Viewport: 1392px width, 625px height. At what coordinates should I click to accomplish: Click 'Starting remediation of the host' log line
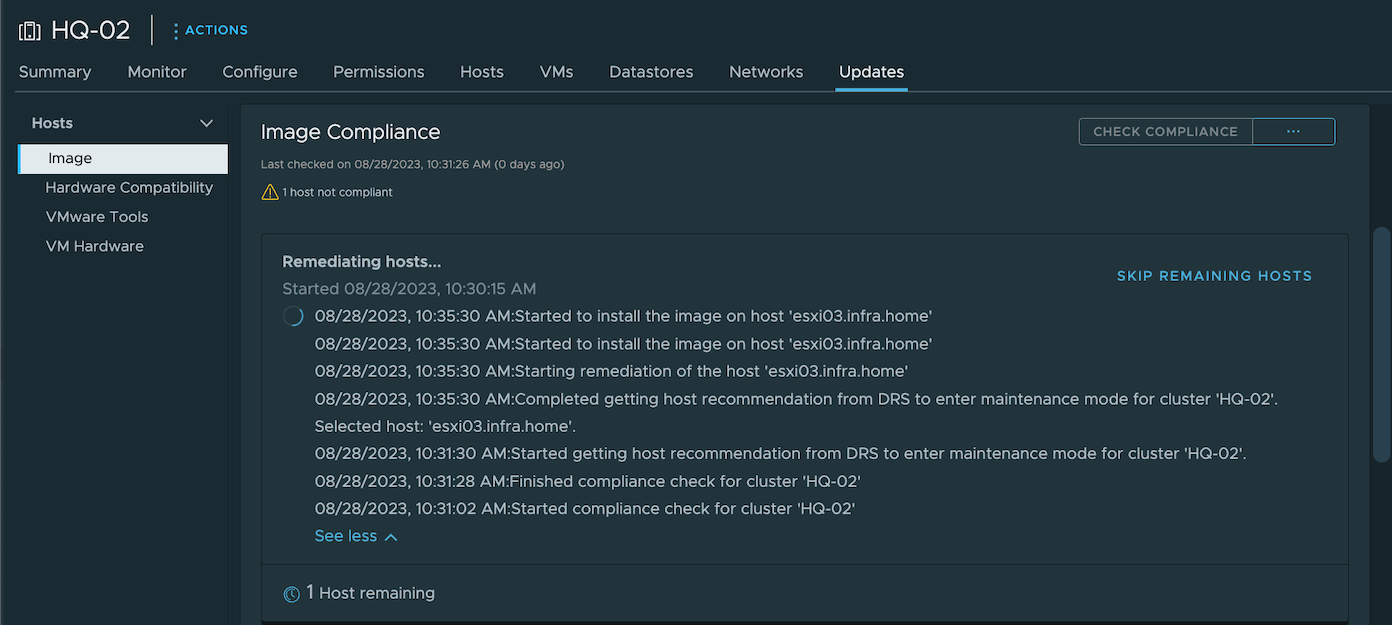pyautogui.click(x=611, y=371)
